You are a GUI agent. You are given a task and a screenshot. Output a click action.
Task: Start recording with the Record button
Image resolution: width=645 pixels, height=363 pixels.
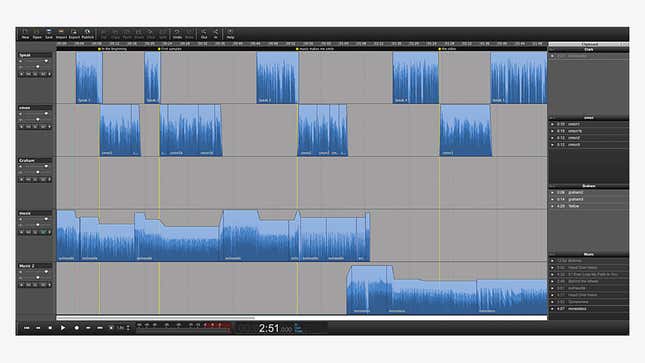pos(76,328)
